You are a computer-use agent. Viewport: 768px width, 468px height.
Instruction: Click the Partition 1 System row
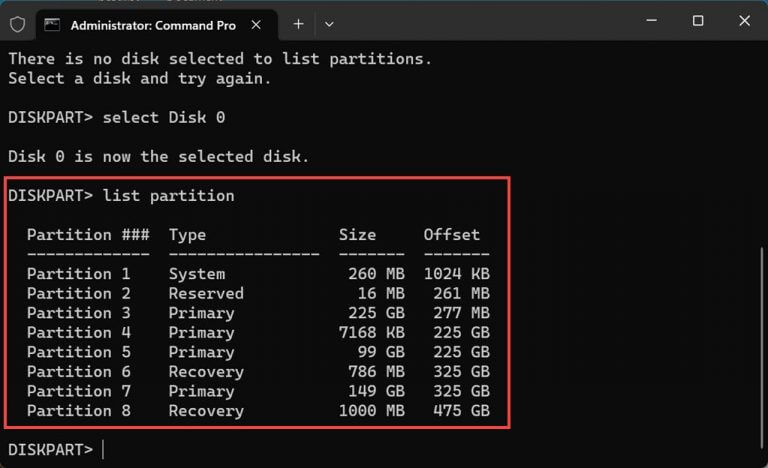(258, 273)
